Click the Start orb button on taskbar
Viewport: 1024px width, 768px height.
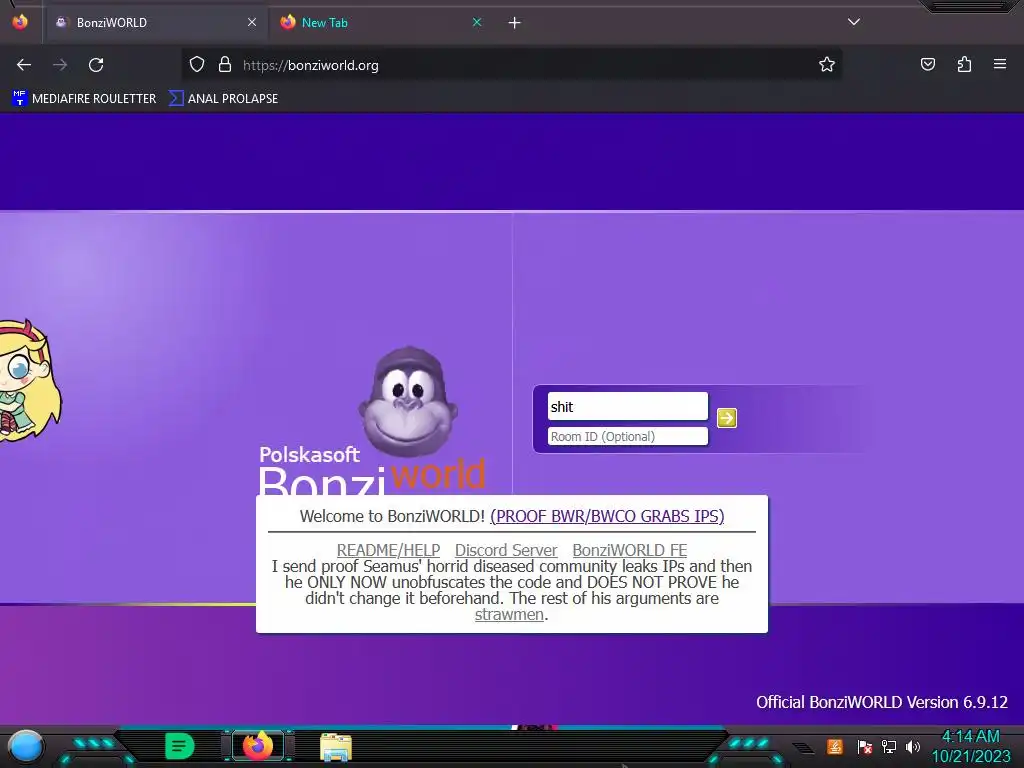pyautogui.click(x=26, y=746)
